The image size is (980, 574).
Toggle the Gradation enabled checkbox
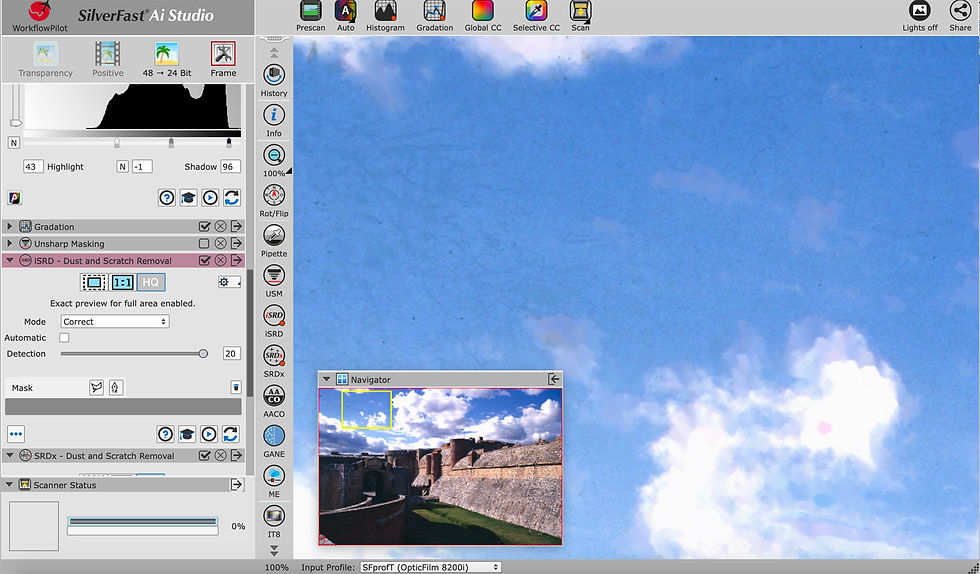click(x=204, y=226)
